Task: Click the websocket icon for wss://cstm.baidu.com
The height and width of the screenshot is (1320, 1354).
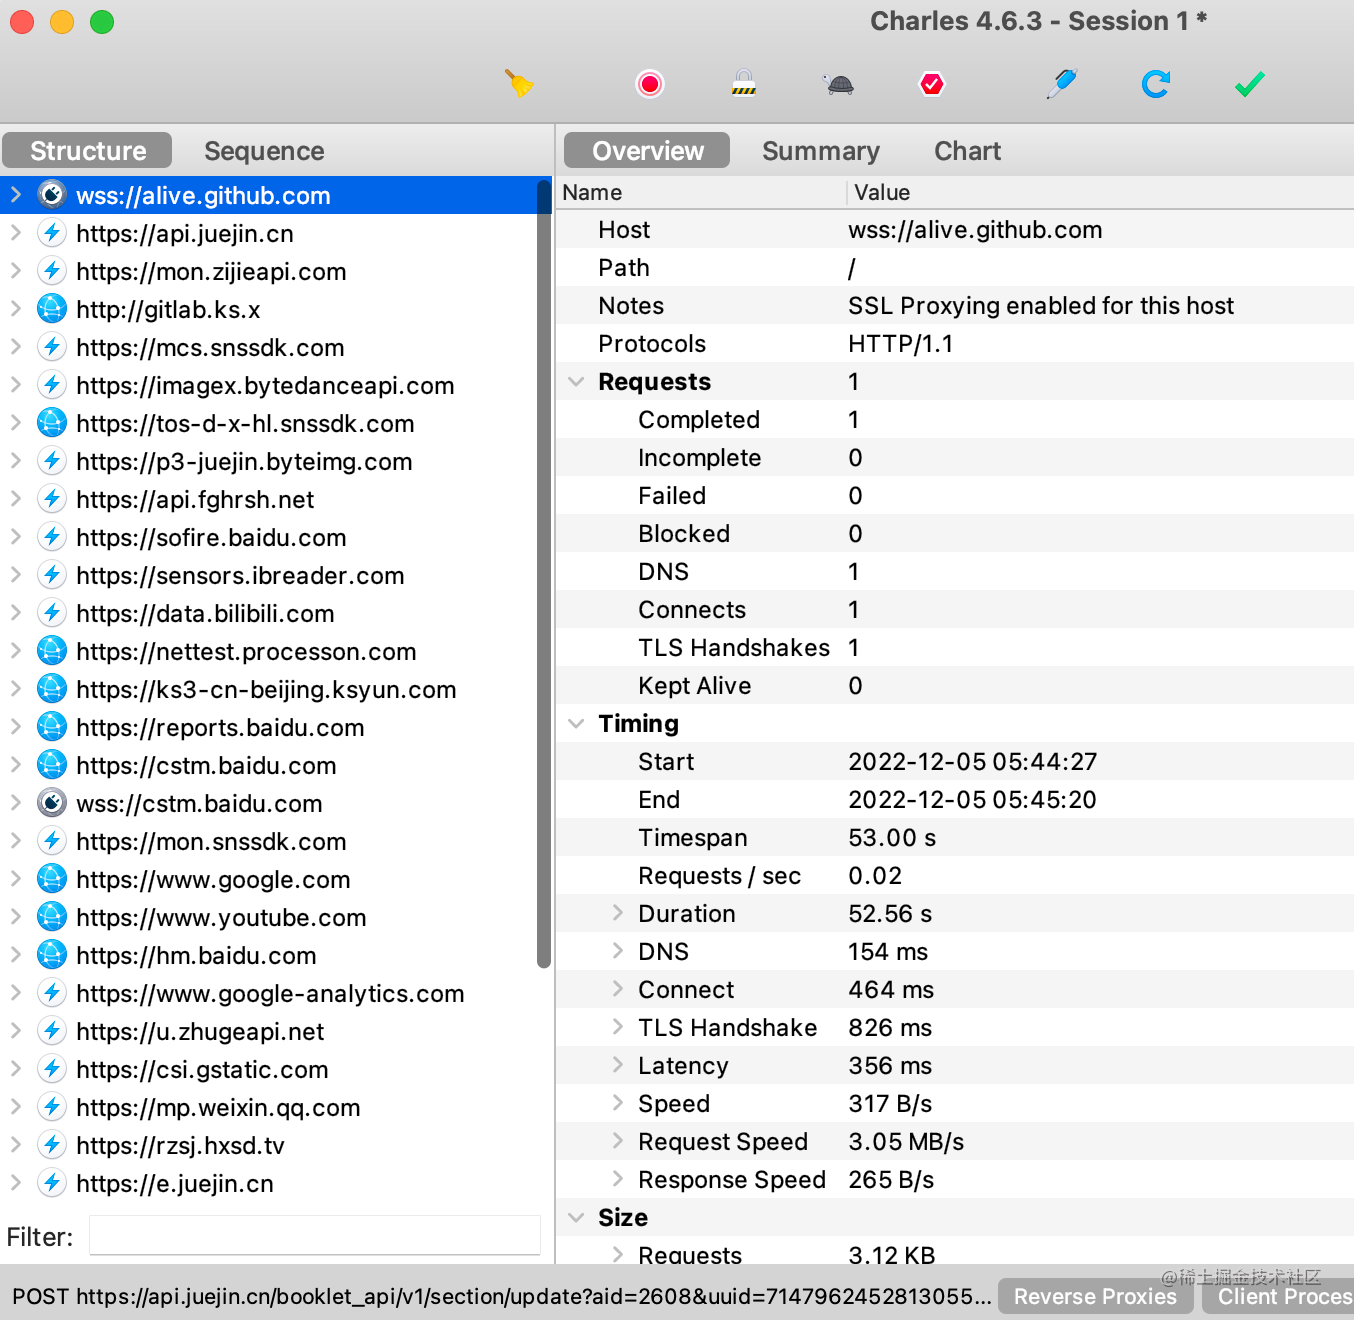Action: [x=52, y=803]
